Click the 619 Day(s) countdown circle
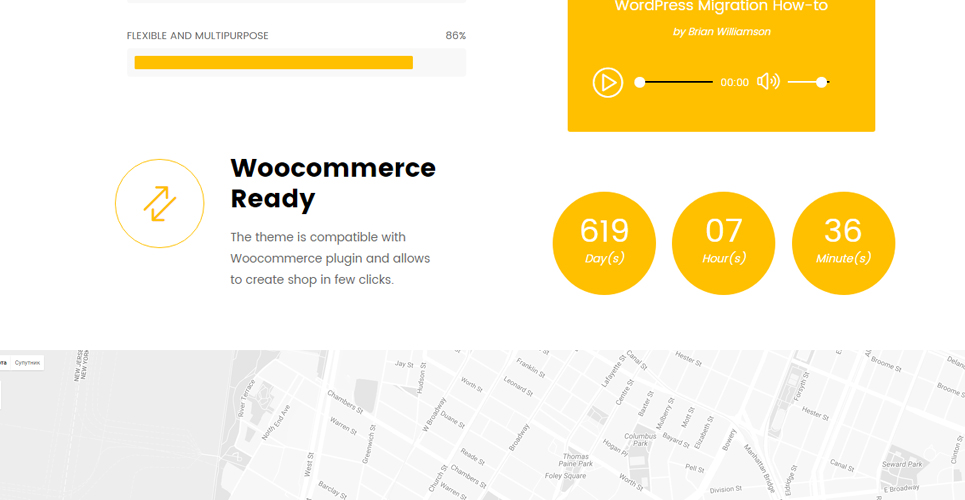 [x=604, y=243]
